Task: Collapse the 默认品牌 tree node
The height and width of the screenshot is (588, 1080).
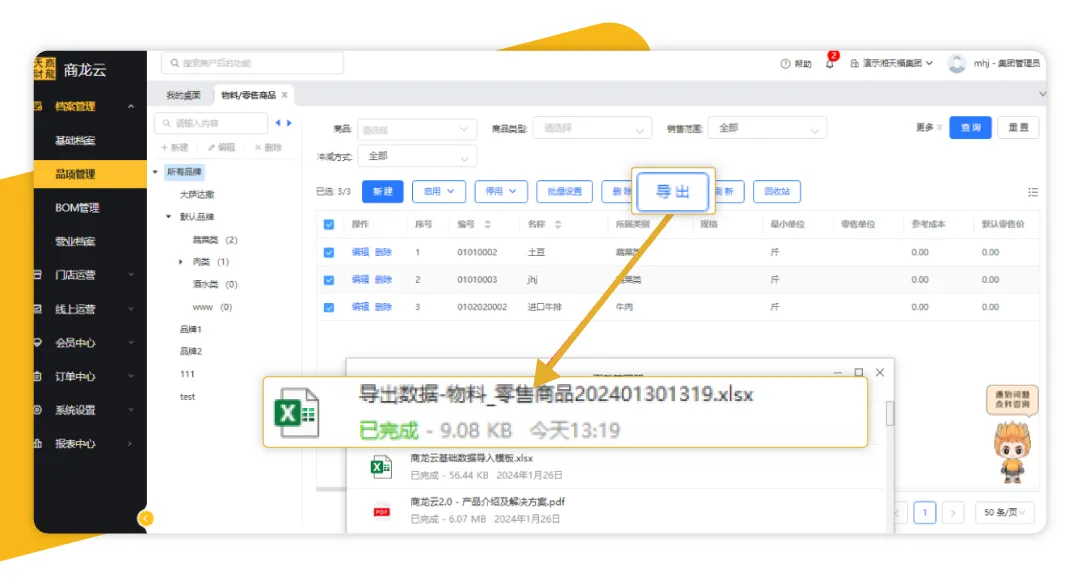Action: click(168, 216)
